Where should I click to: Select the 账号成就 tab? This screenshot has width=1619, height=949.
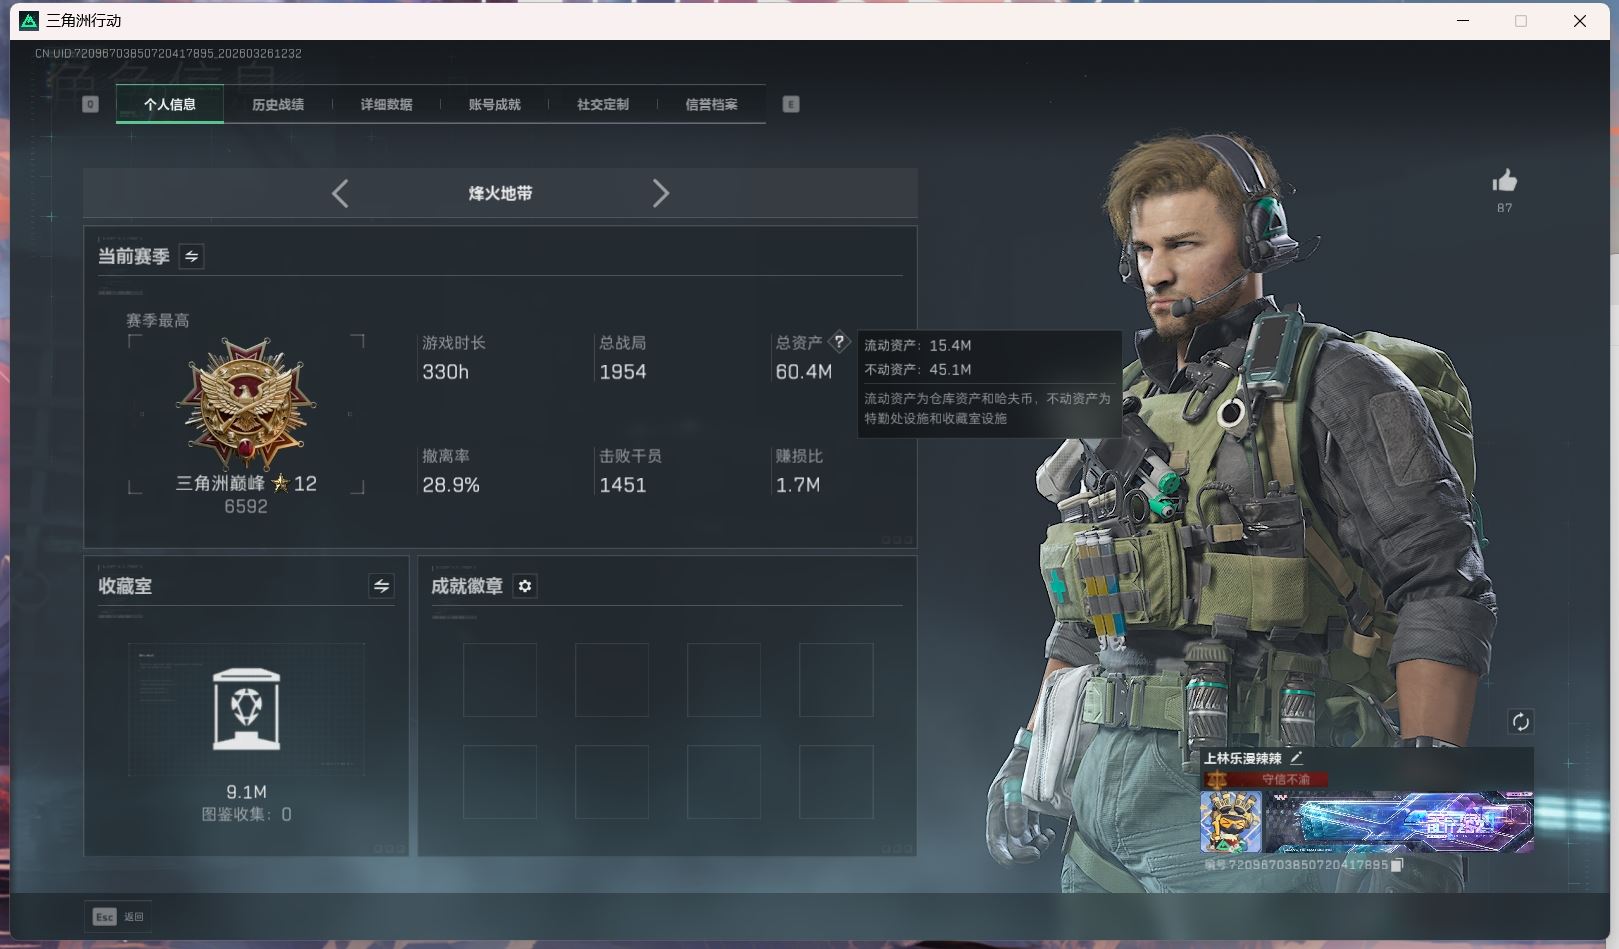tap(494, 104)
